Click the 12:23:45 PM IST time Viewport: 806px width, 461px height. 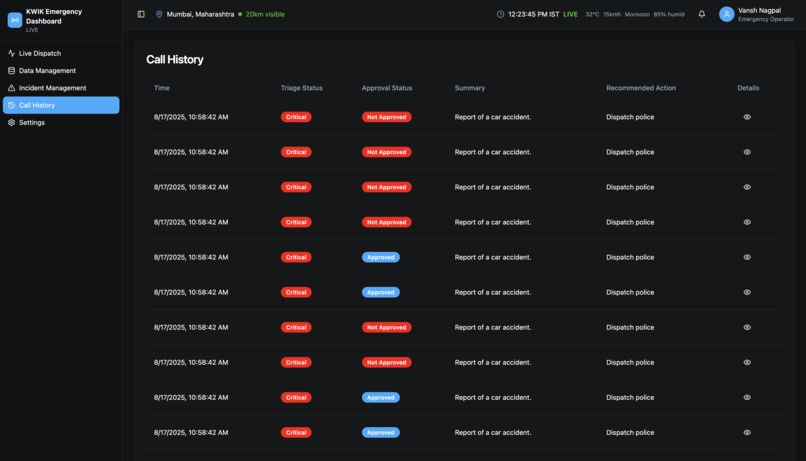point(533,14)
